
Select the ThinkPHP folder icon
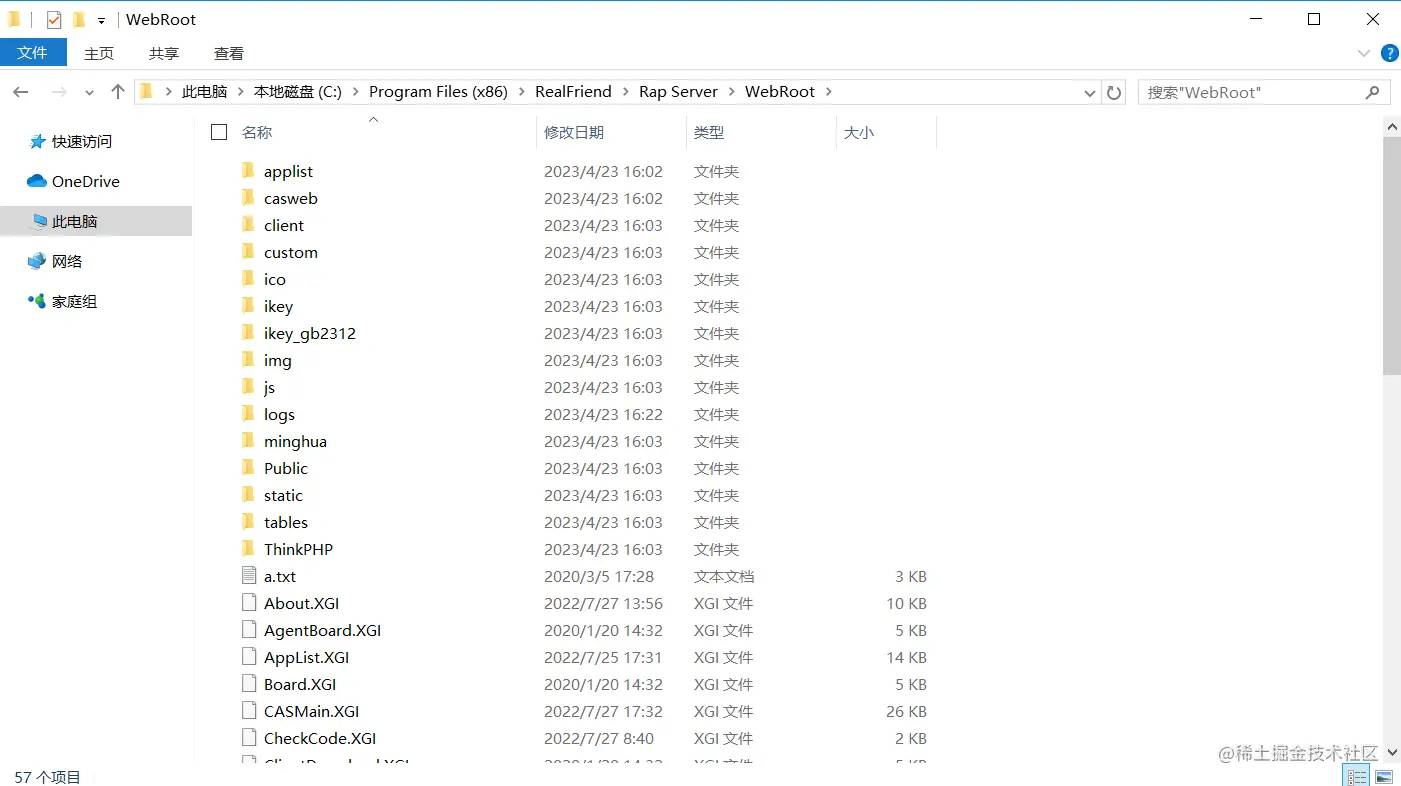(249, 549)
